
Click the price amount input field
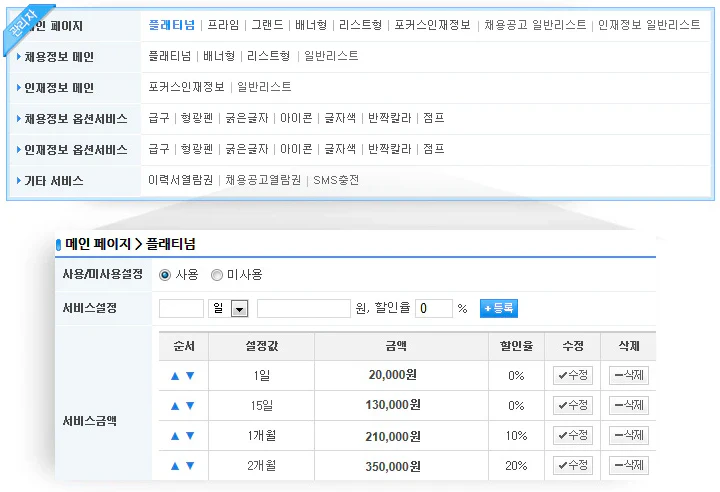(x=304, y=308)
